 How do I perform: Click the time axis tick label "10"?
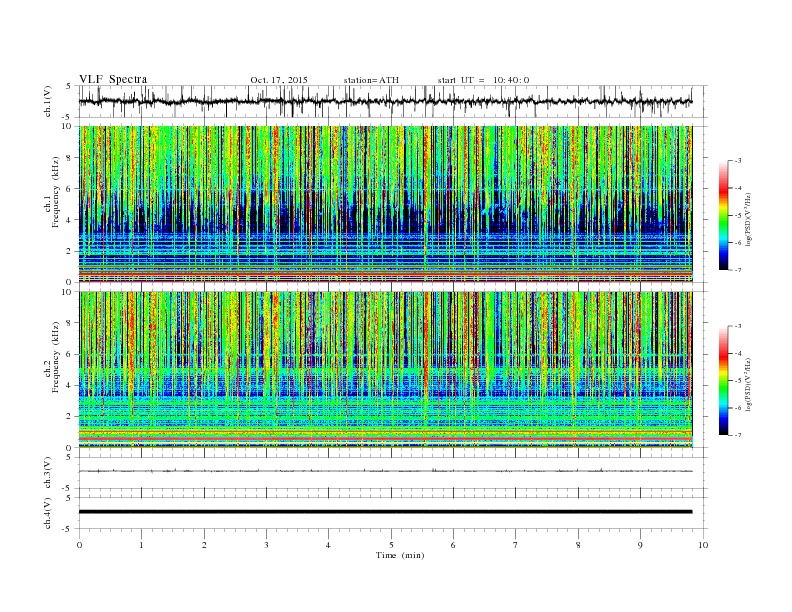pyautogui.click(x=703, y=545)
